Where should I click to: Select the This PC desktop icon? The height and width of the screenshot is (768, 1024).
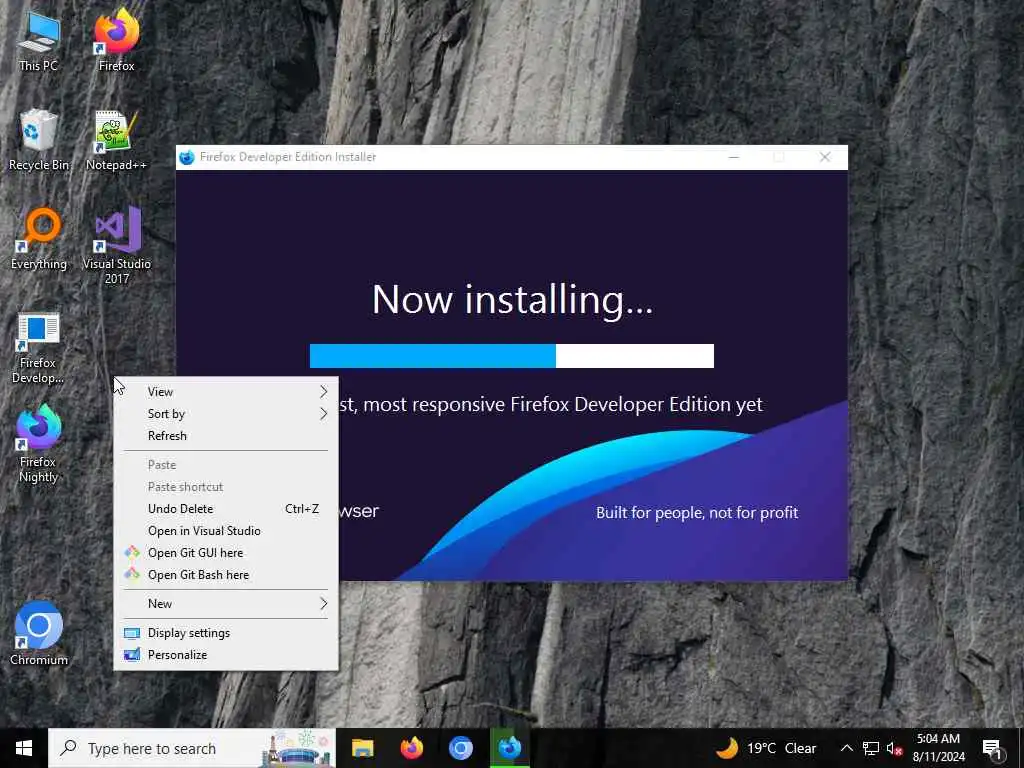39,41
